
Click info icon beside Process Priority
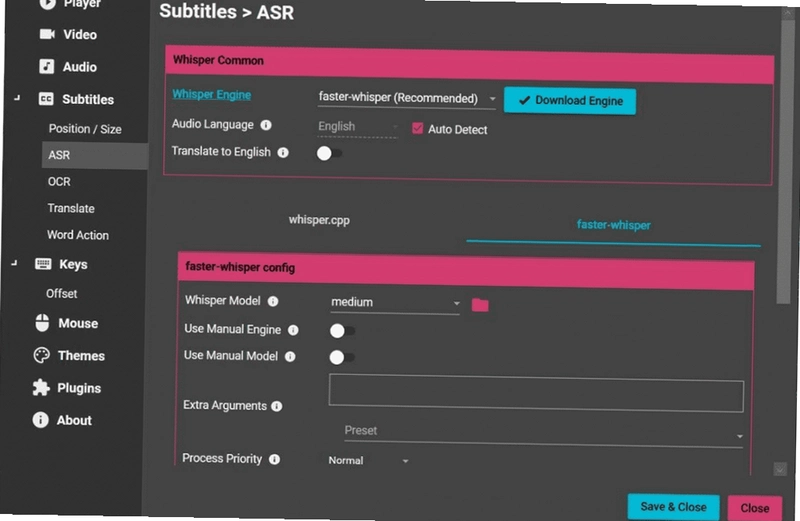point(274,459)
